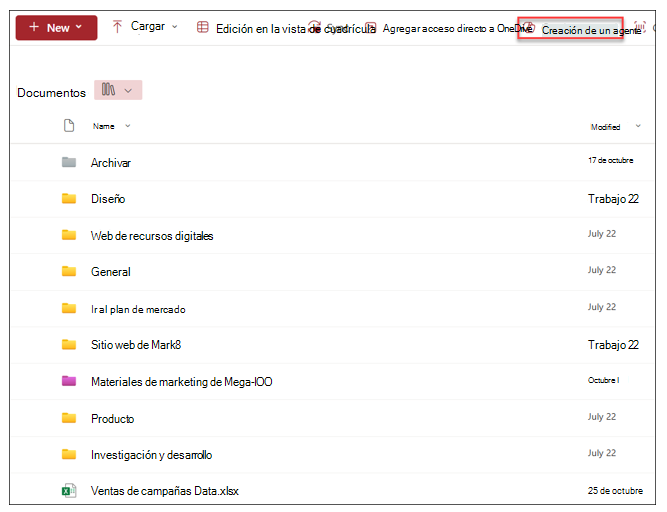667x512 pixels.
Task: Click the Diseño folder icon
Action: pyautogui.click(x=69, y=198)
